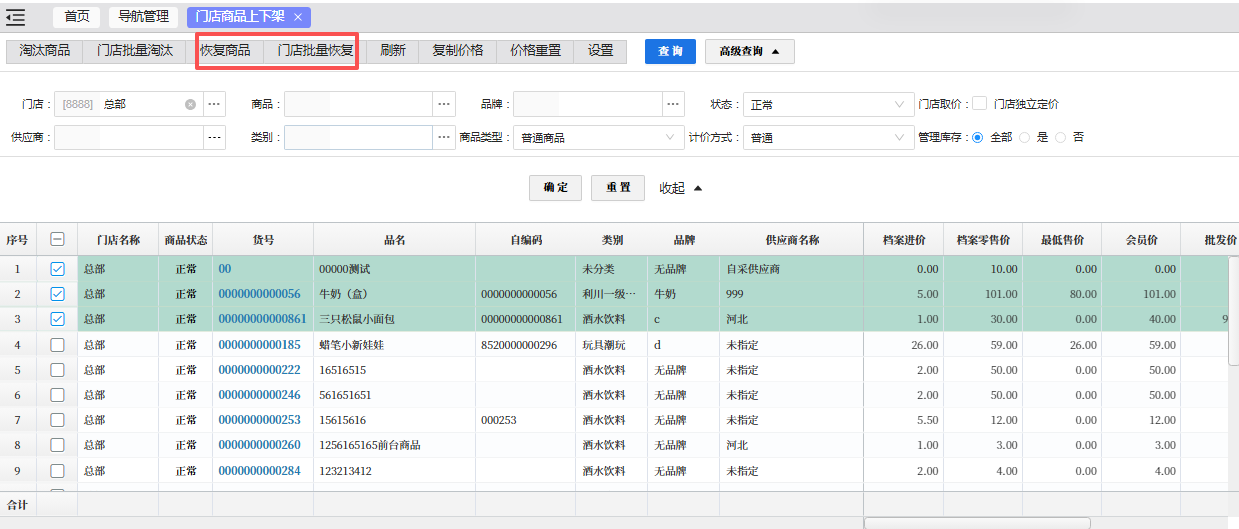Open the 类别 picker ellipsis button
This screenshot has width=1239, height=529.
point(445,137)
